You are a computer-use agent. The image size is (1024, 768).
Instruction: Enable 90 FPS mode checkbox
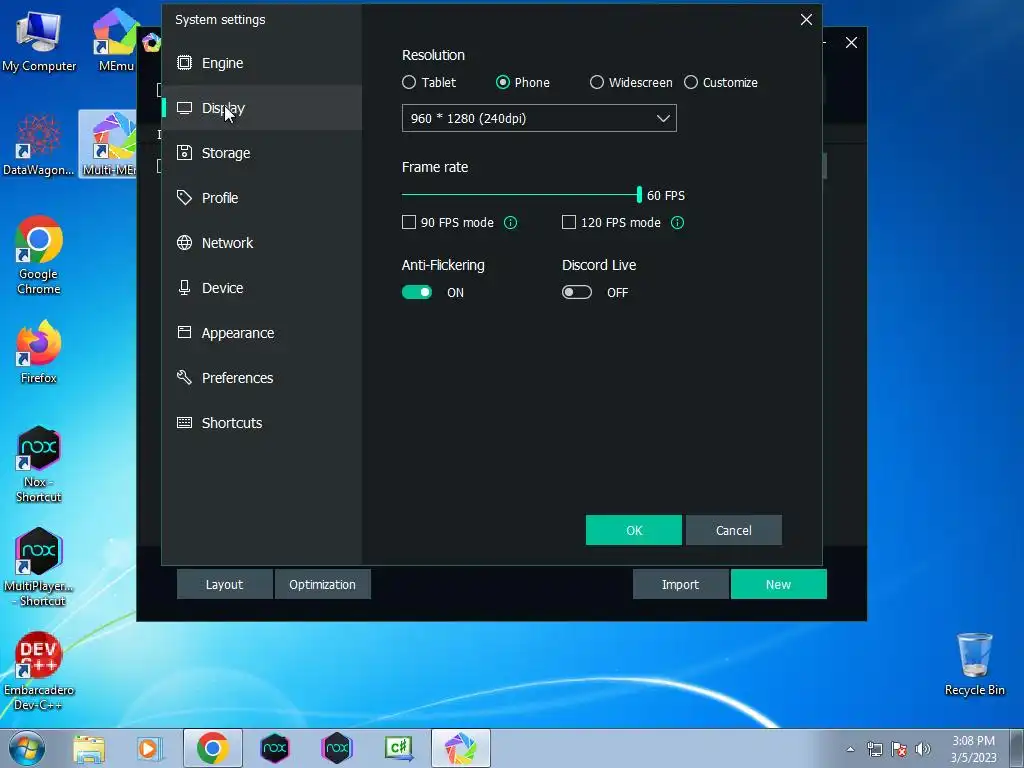point(409,222)
